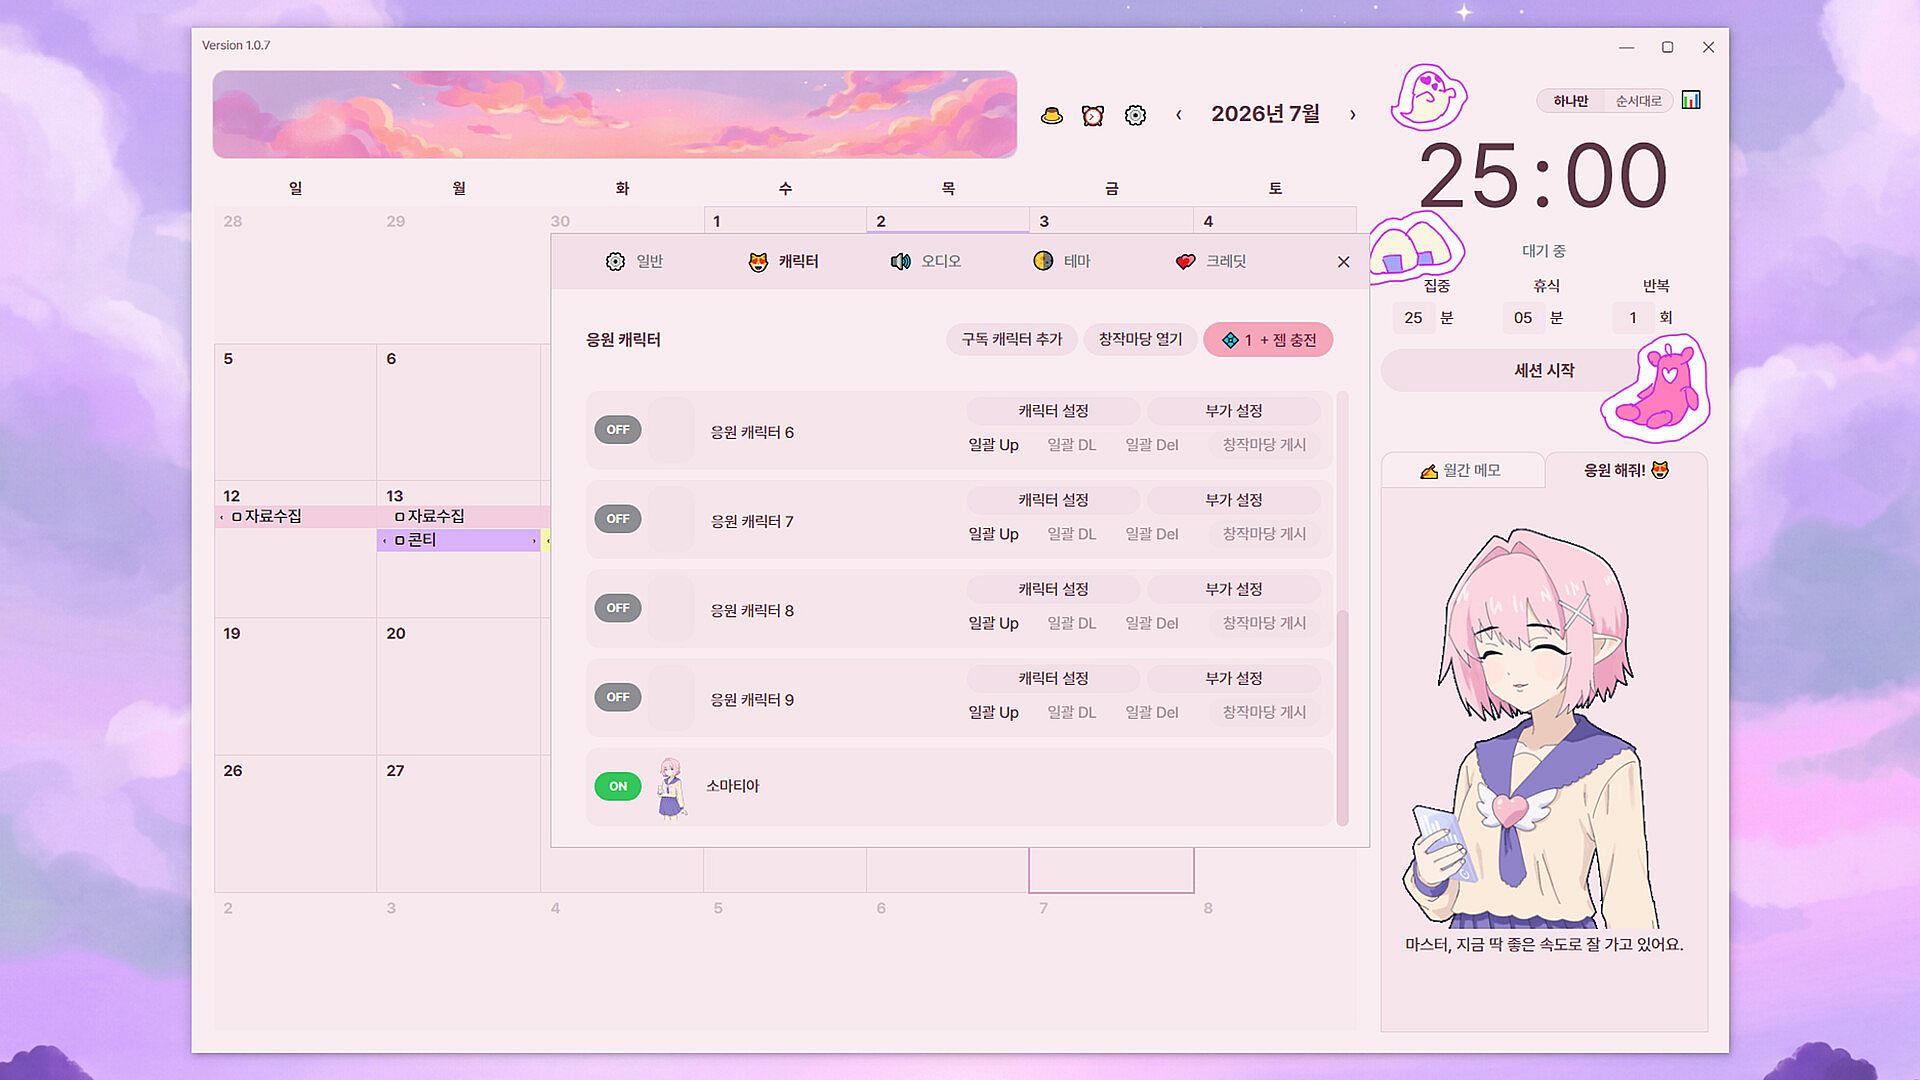Select day 26 in the calendar
1920x1080 pixels.
(x=295, y=824)
